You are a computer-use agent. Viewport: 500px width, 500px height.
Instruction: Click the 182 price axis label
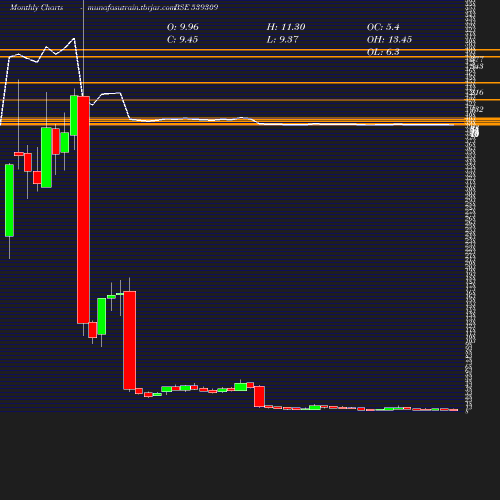click(x=477, y=109)
